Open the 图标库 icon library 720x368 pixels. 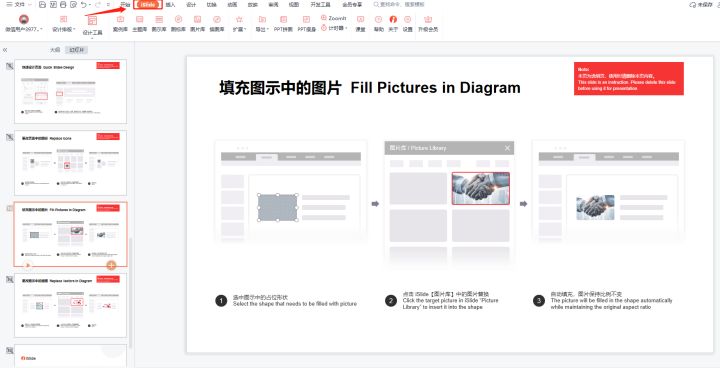tap(178, 23)
